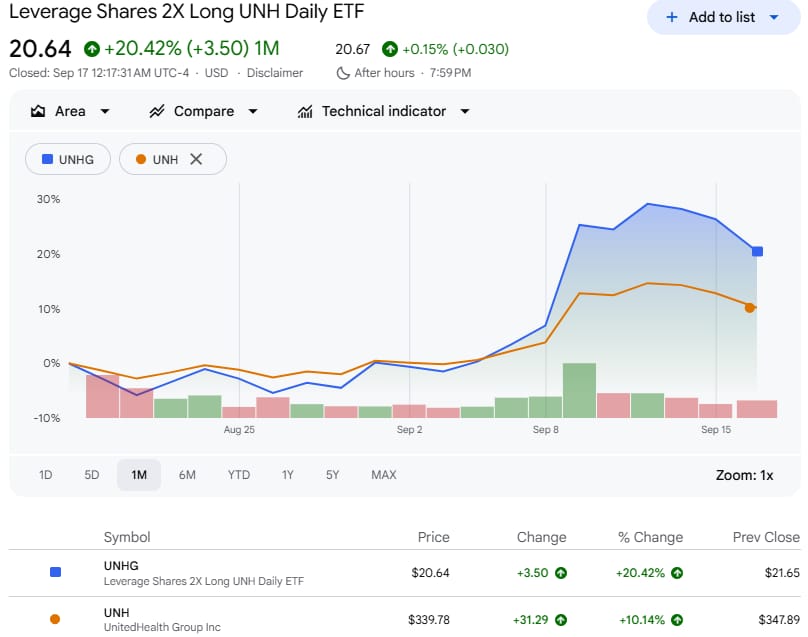Open the Disclaimer link

(275, 73)
